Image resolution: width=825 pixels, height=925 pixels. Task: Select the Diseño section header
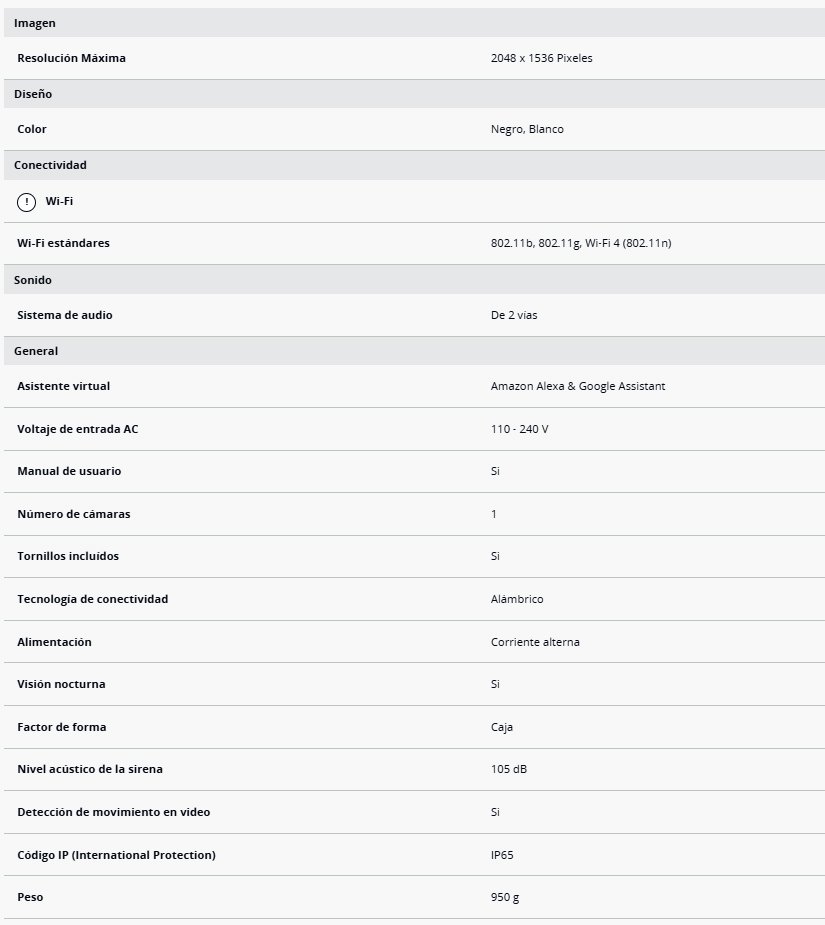pyautogui.click(x=33, y=94)
